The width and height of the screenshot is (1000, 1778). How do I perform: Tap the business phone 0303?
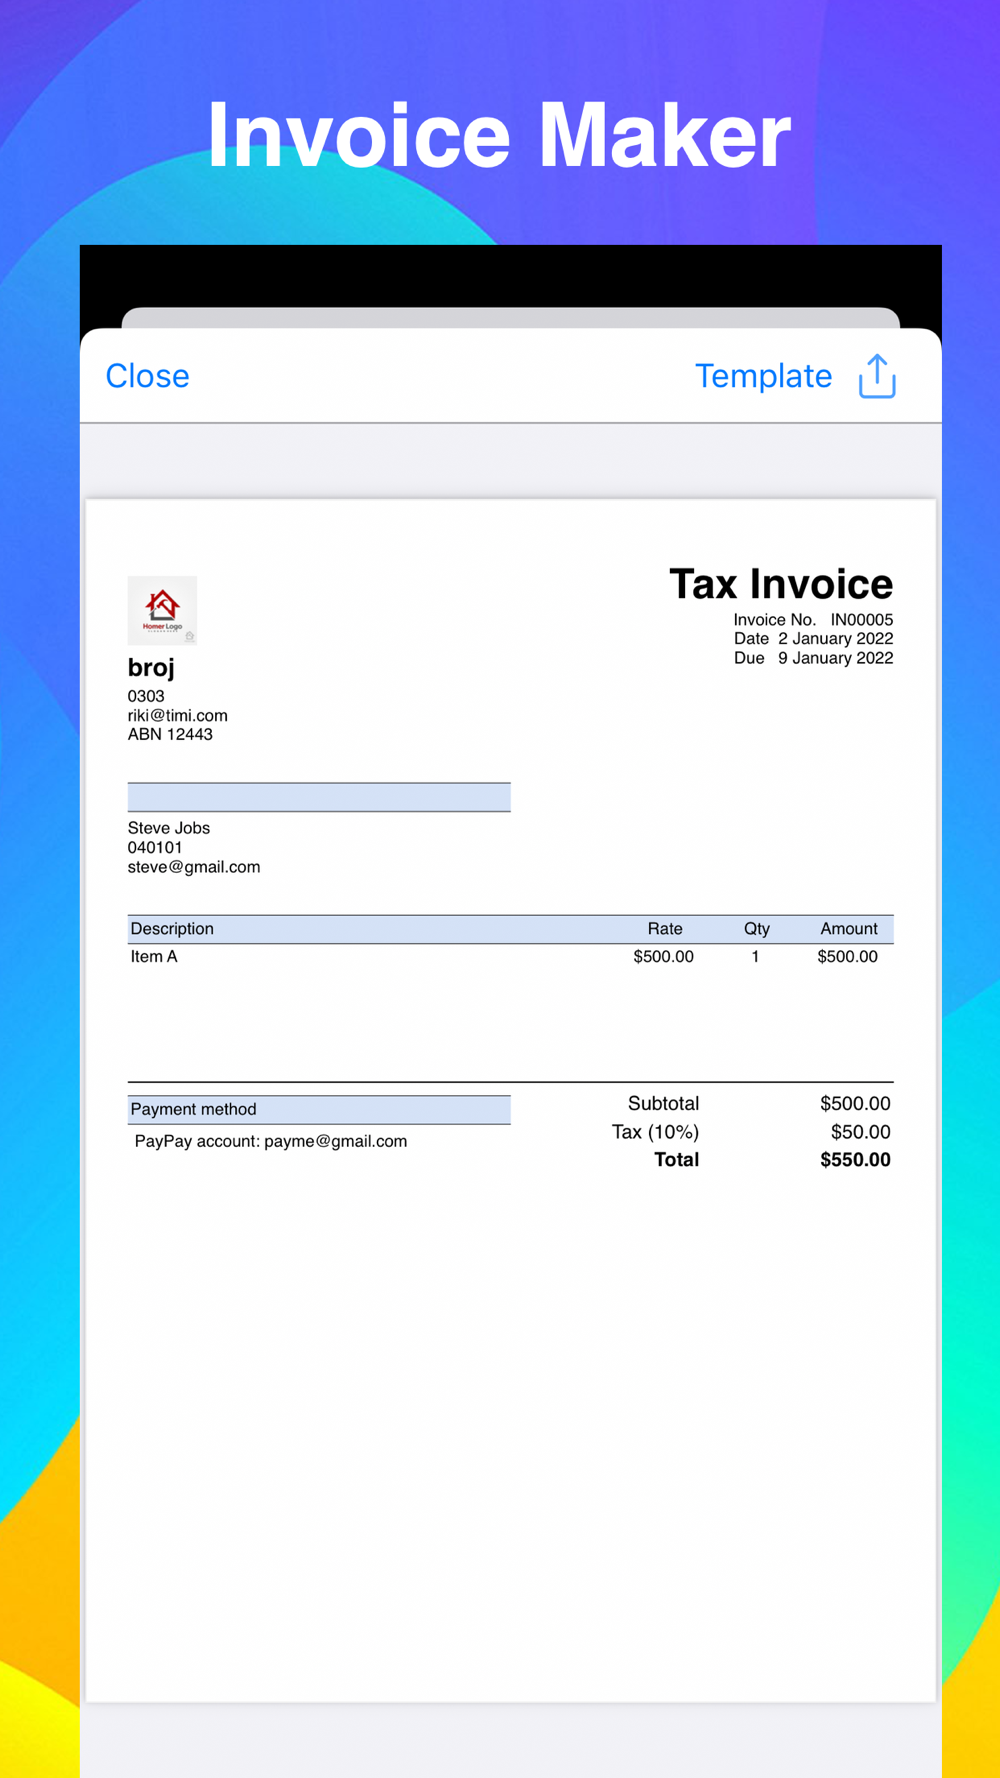(x=146, y=696)
